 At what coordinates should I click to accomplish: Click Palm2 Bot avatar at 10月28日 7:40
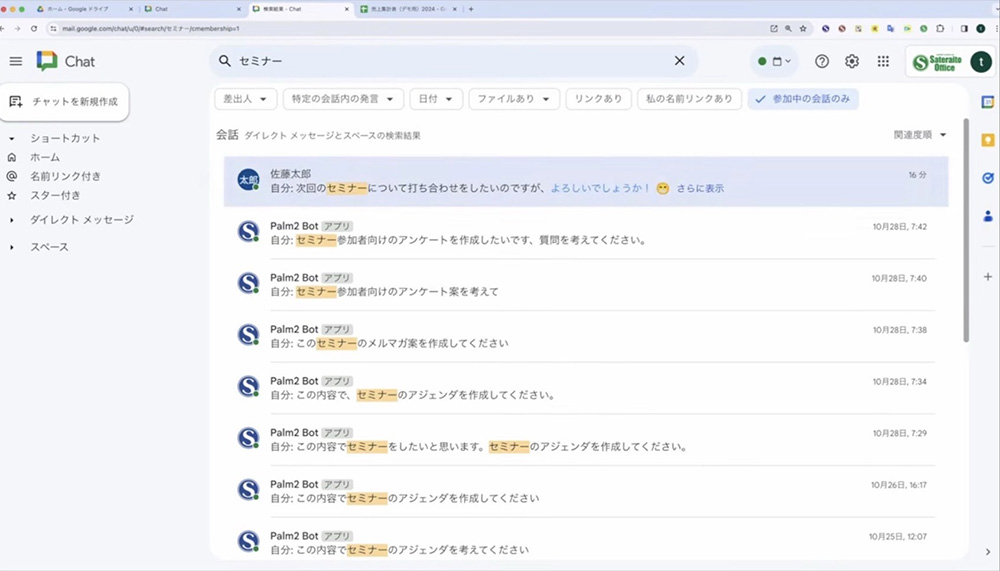pos(248,283)
